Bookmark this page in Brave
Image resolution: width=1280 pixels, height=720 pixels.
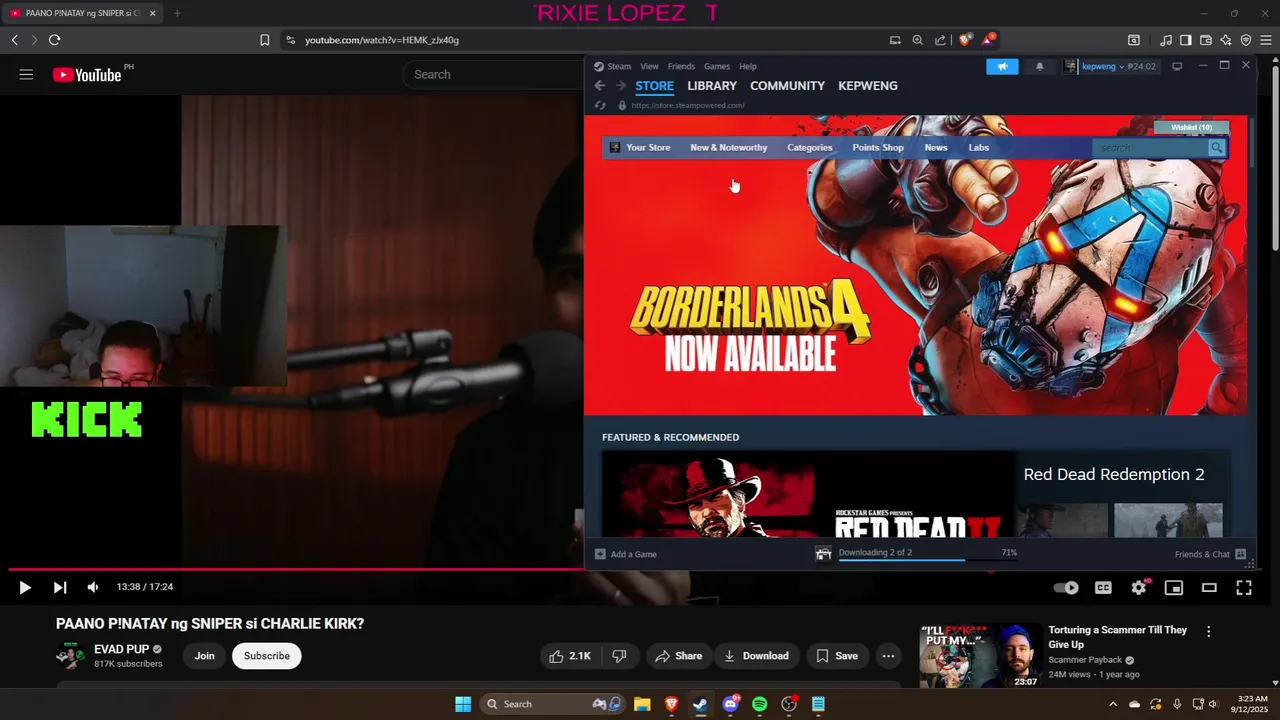click(x=264, y=40)
